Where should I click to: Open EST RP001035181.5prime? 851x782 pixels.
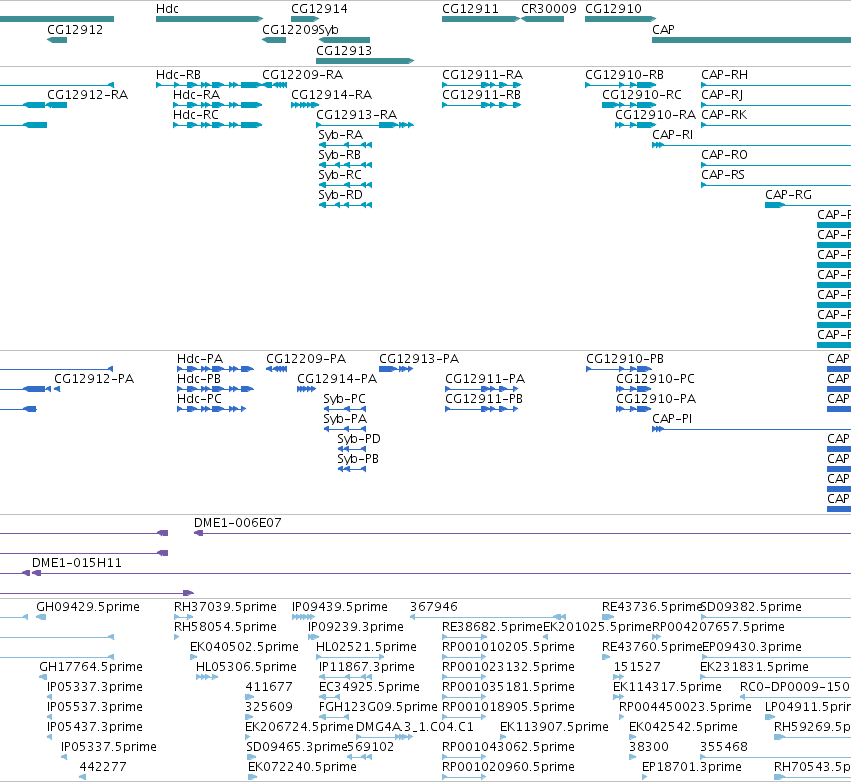click(509, 687)
